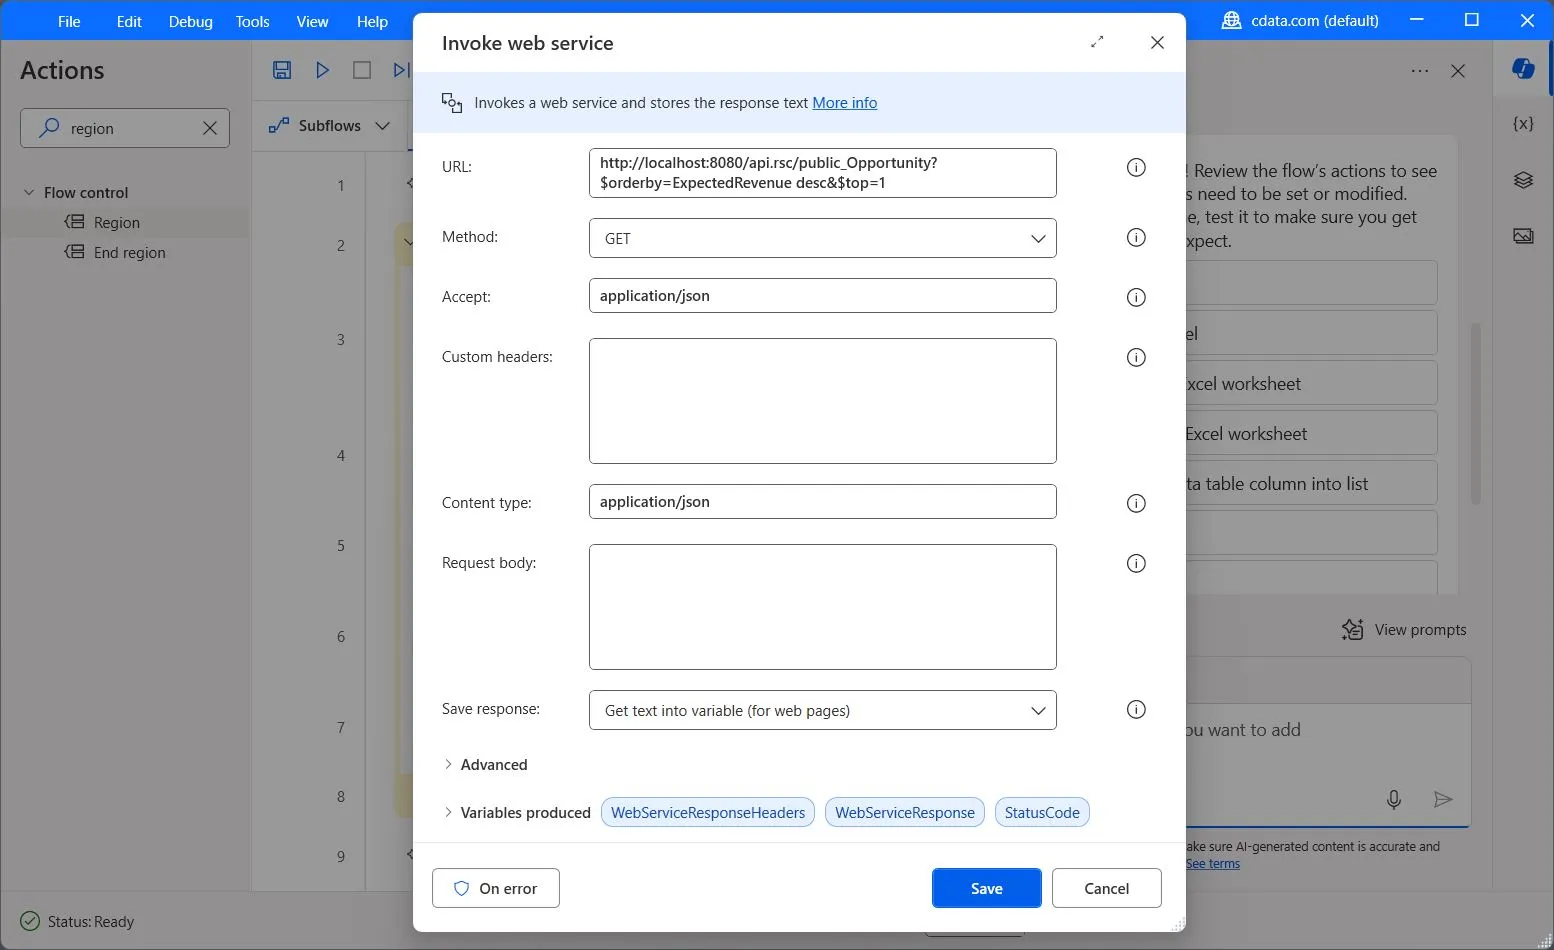Click the info icon beside Request body
The width and height of the screenshot is (1554, 950).
click(x=1136, y=564)
